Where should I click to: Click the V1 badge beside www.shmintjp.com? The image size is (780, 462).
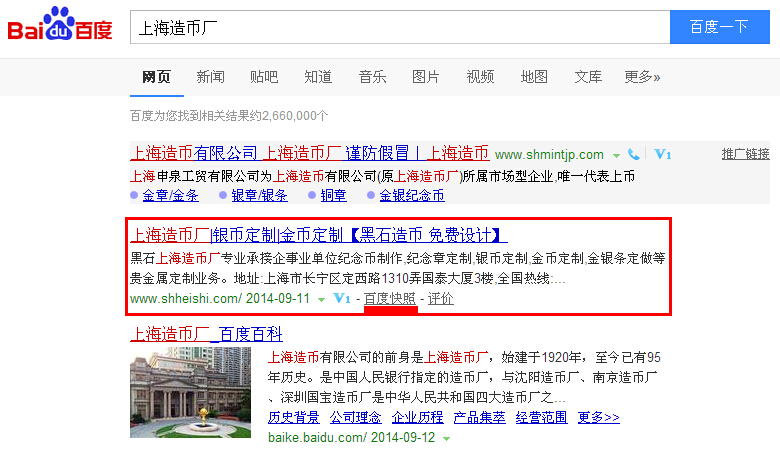[663, 154]
